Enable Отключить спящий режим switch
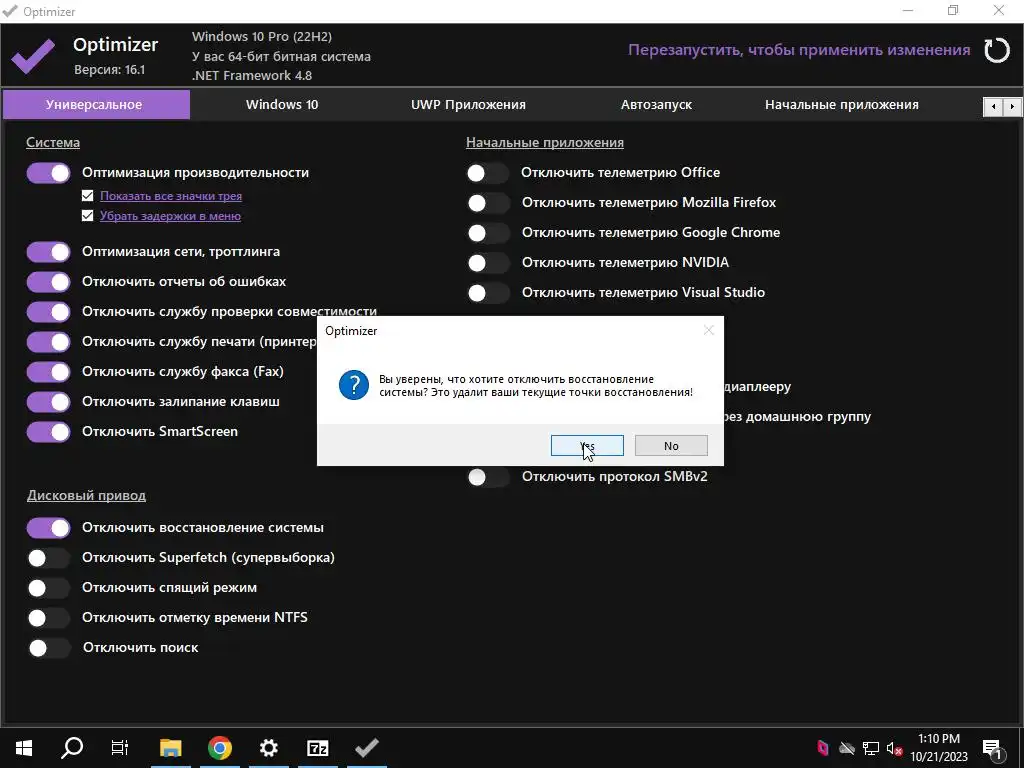1024x768 pixels. point(48,588)
